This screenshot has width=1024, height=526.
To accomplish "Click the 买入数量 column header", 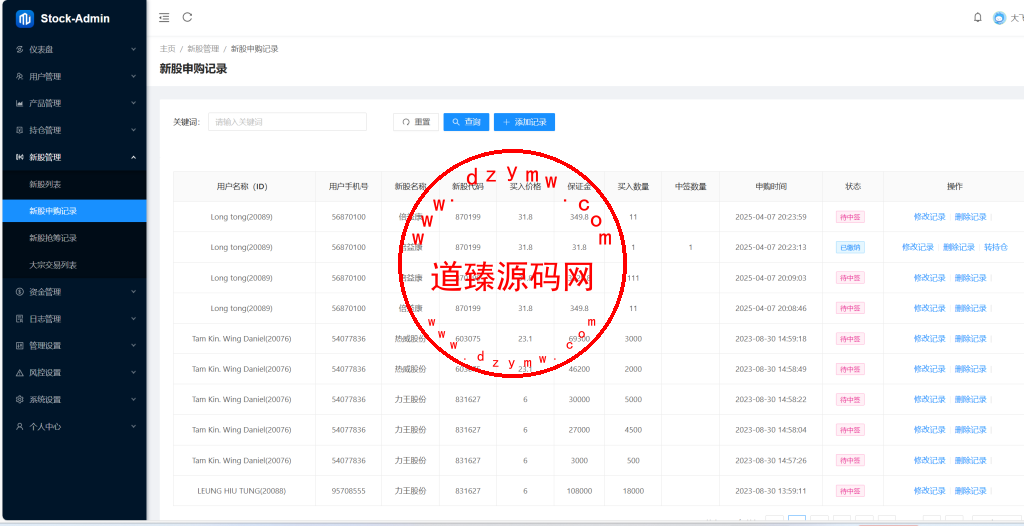I will (x=633, y=187).
